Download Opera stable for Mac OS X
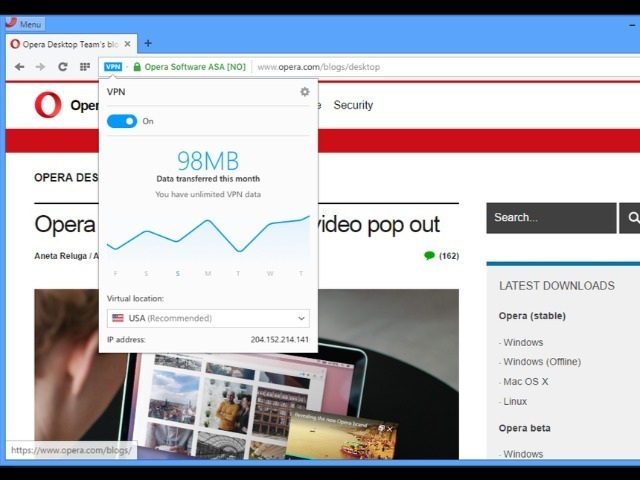This screenshot has height=480, width=640. pyautogui.click(x=526, y=382)
